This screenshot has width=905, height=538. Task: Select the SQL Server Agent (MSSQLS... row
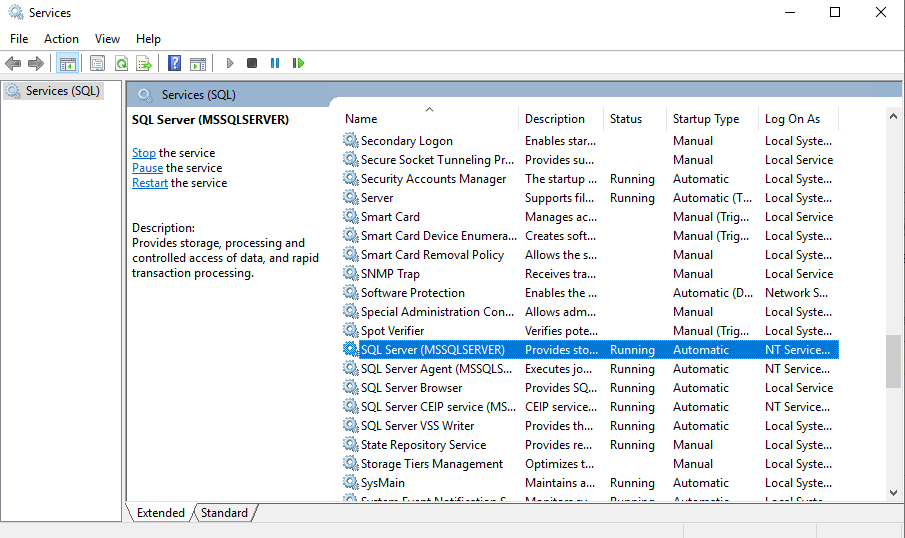(x=590, y=368)
